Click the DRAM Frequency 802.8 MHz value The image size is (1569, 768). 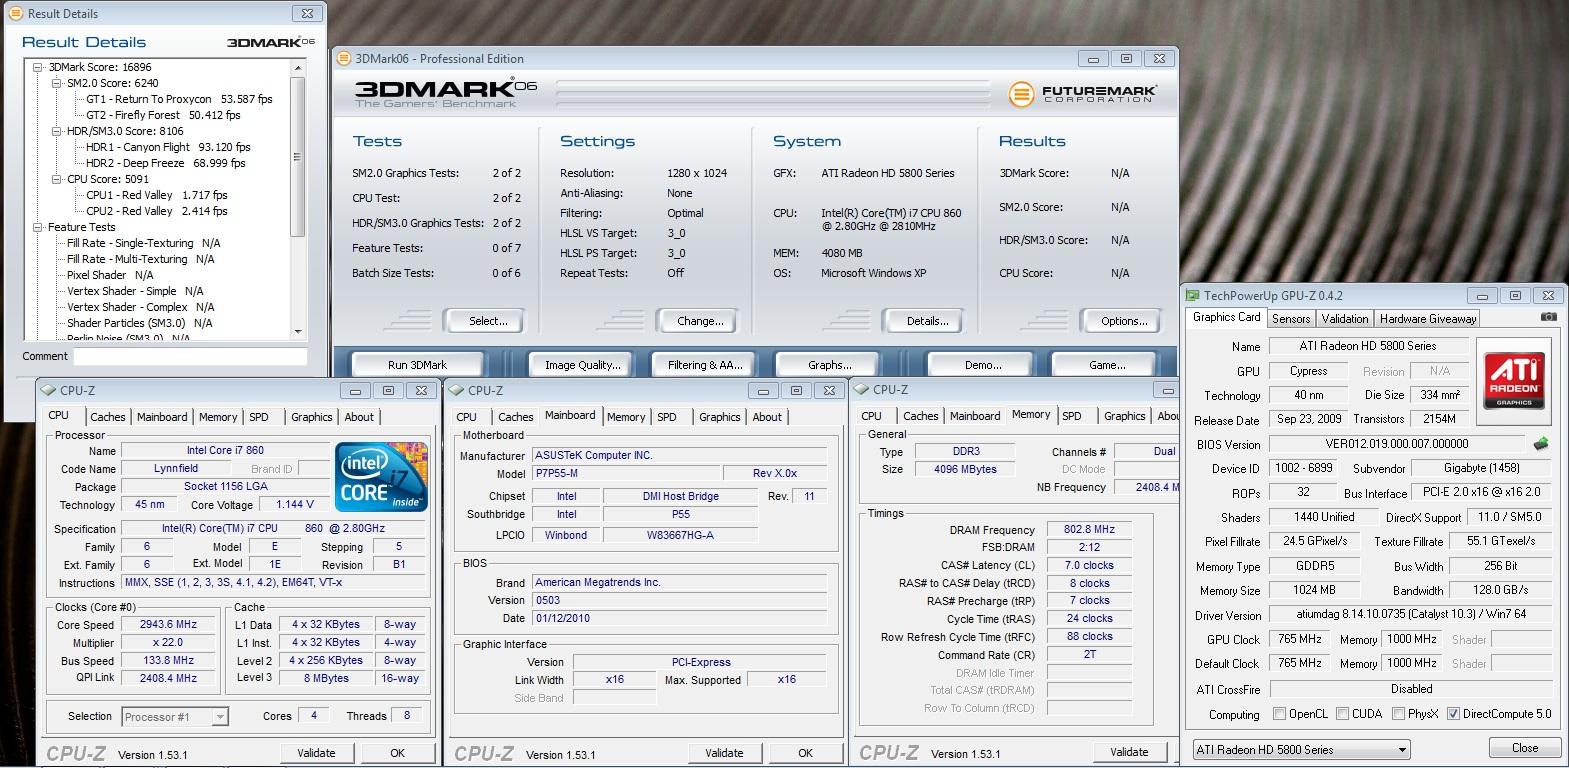tap(1089, 529)
